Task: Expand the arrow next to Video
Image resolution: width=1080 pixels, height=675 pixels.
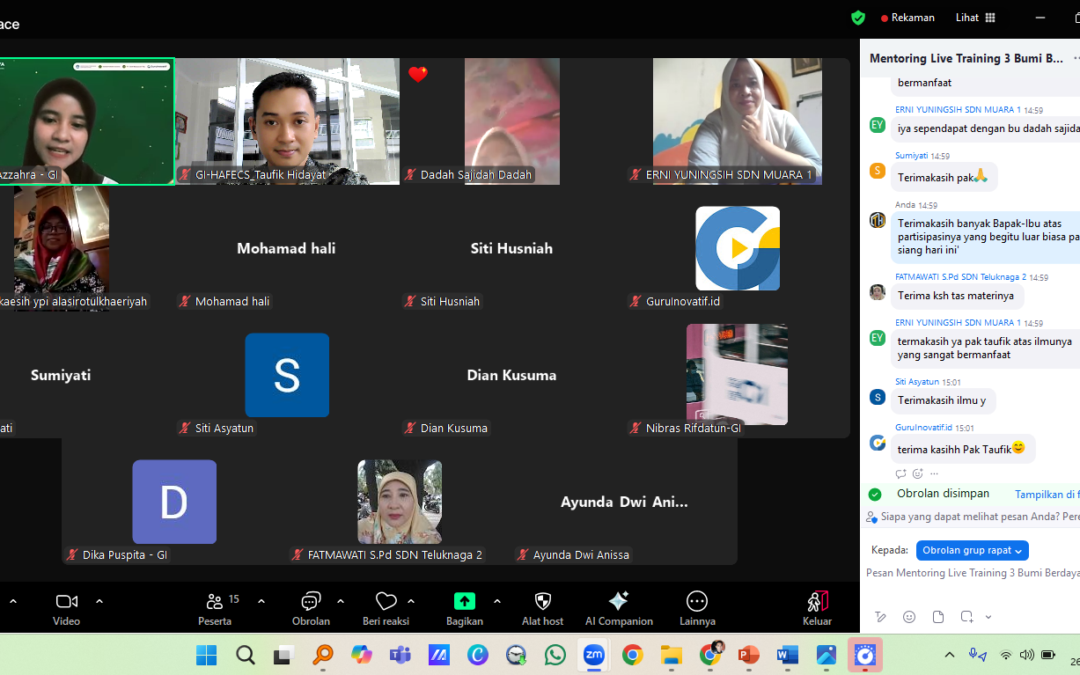Action: click(x=99, y=601)
